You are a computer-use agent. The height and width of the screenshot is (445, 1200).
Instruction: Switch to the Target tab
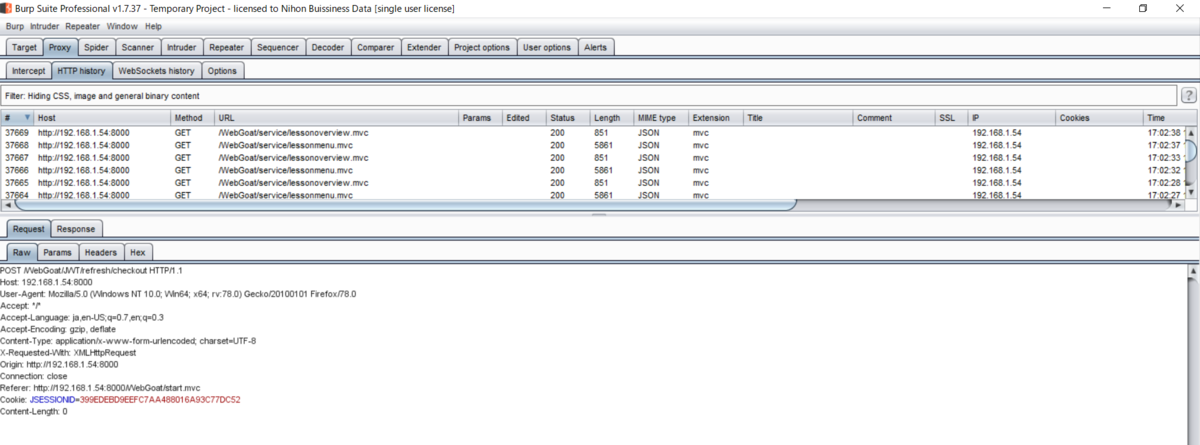(24, 47)
